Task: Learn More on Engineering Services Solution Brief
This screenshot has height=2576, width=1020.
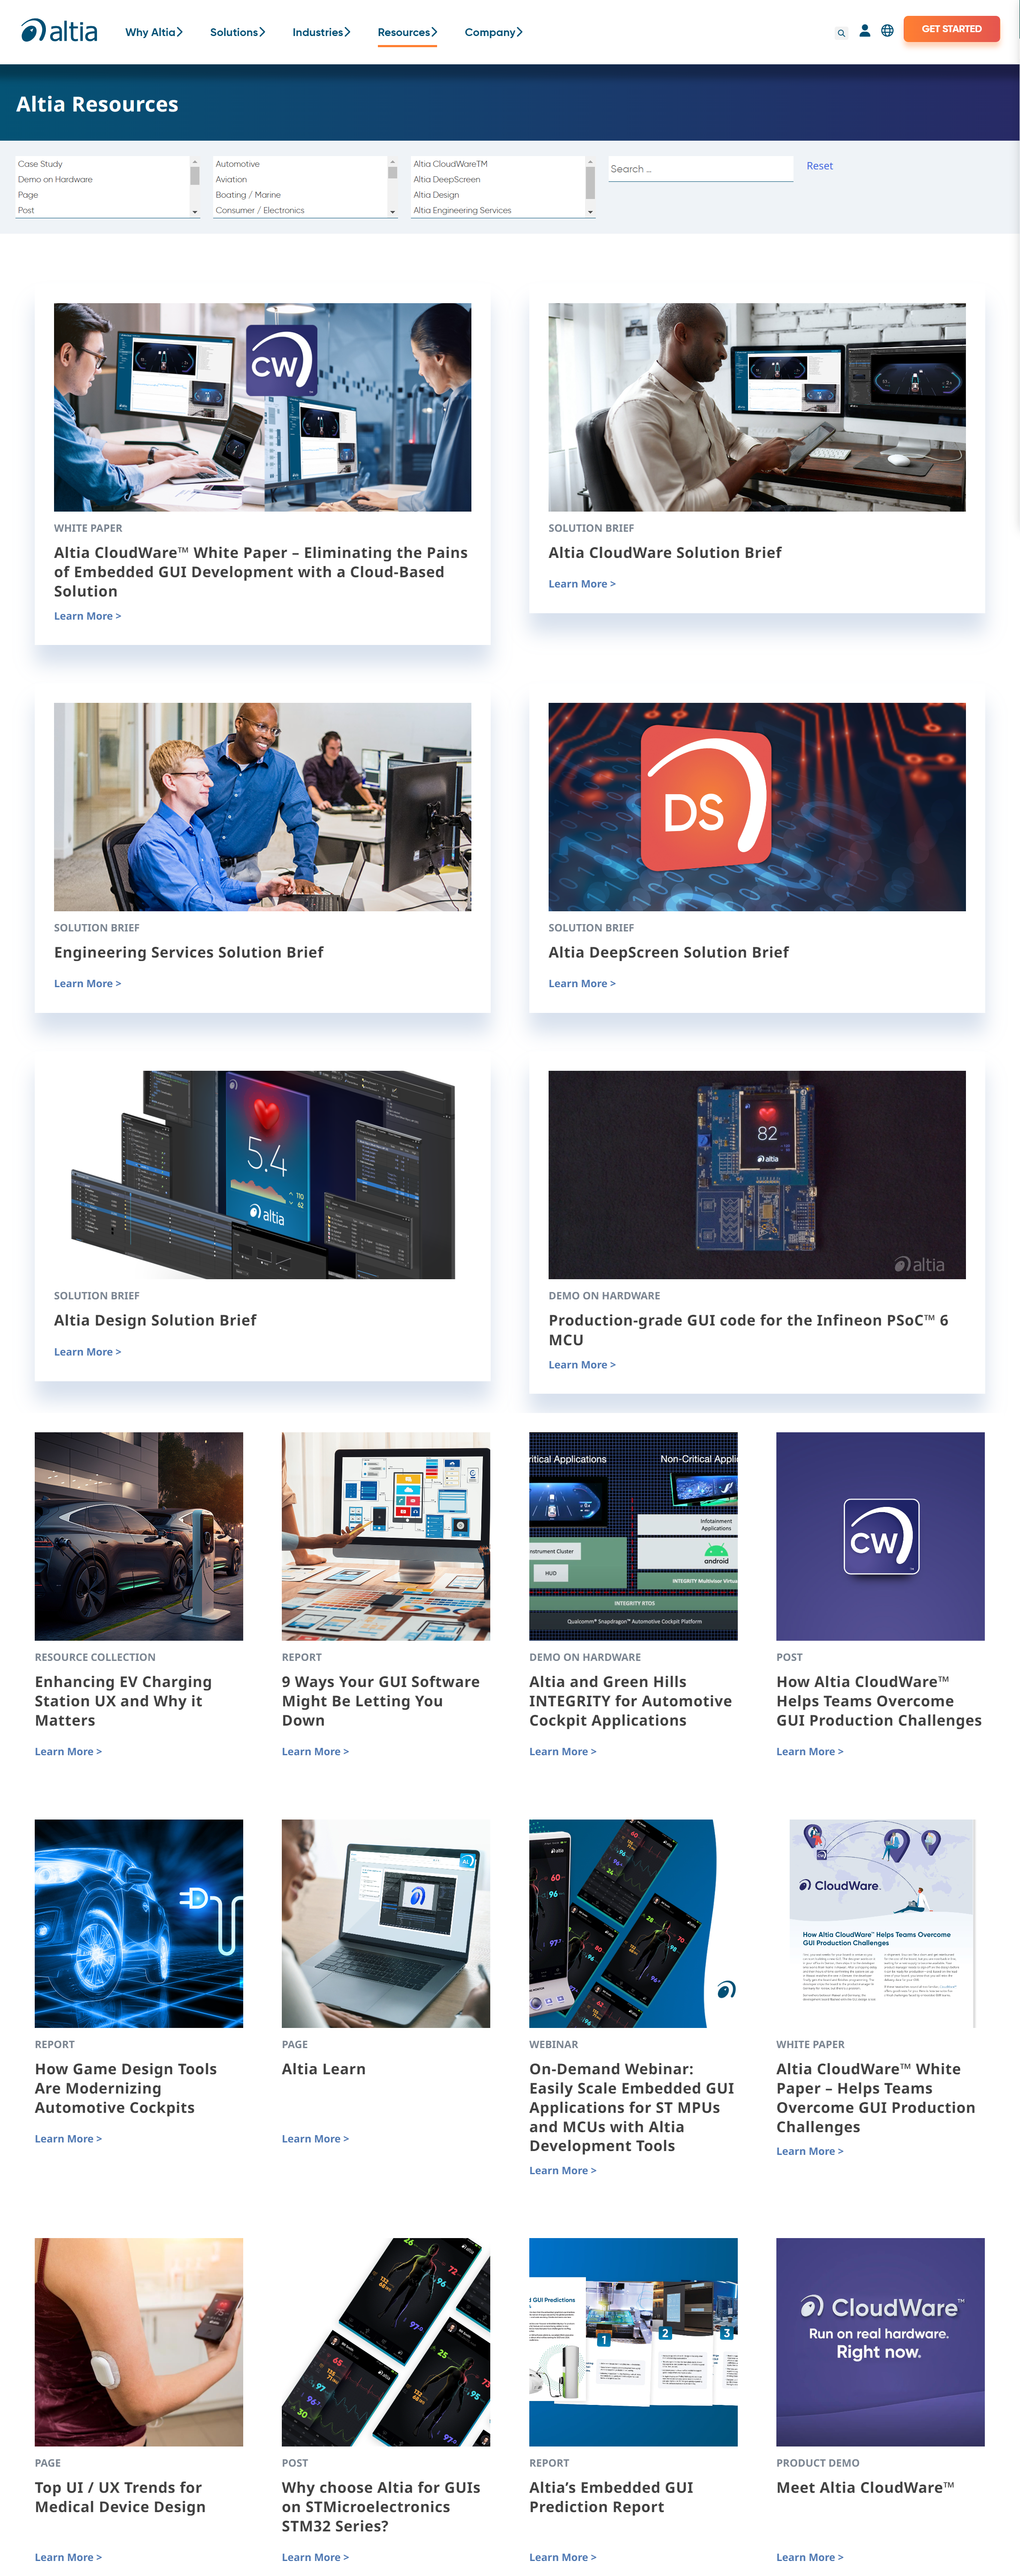Action: [87, 984]
